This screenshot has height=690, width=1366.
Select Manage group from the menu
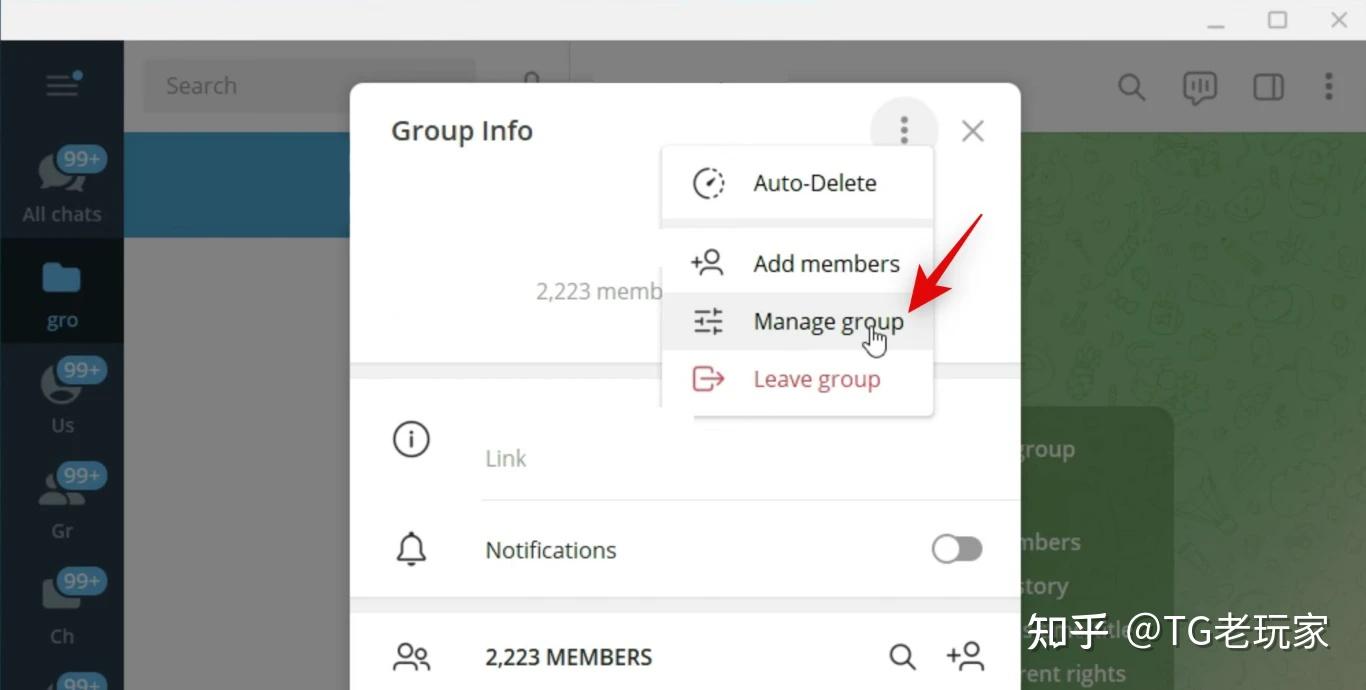[828, 322]
